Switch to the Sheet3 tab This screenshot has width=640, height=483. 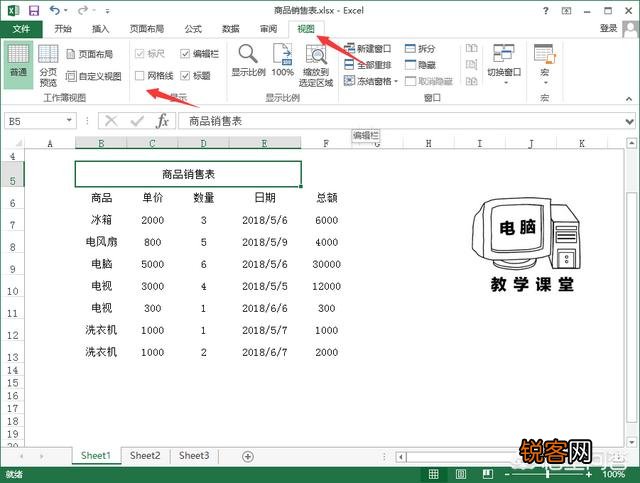(194, 456)
